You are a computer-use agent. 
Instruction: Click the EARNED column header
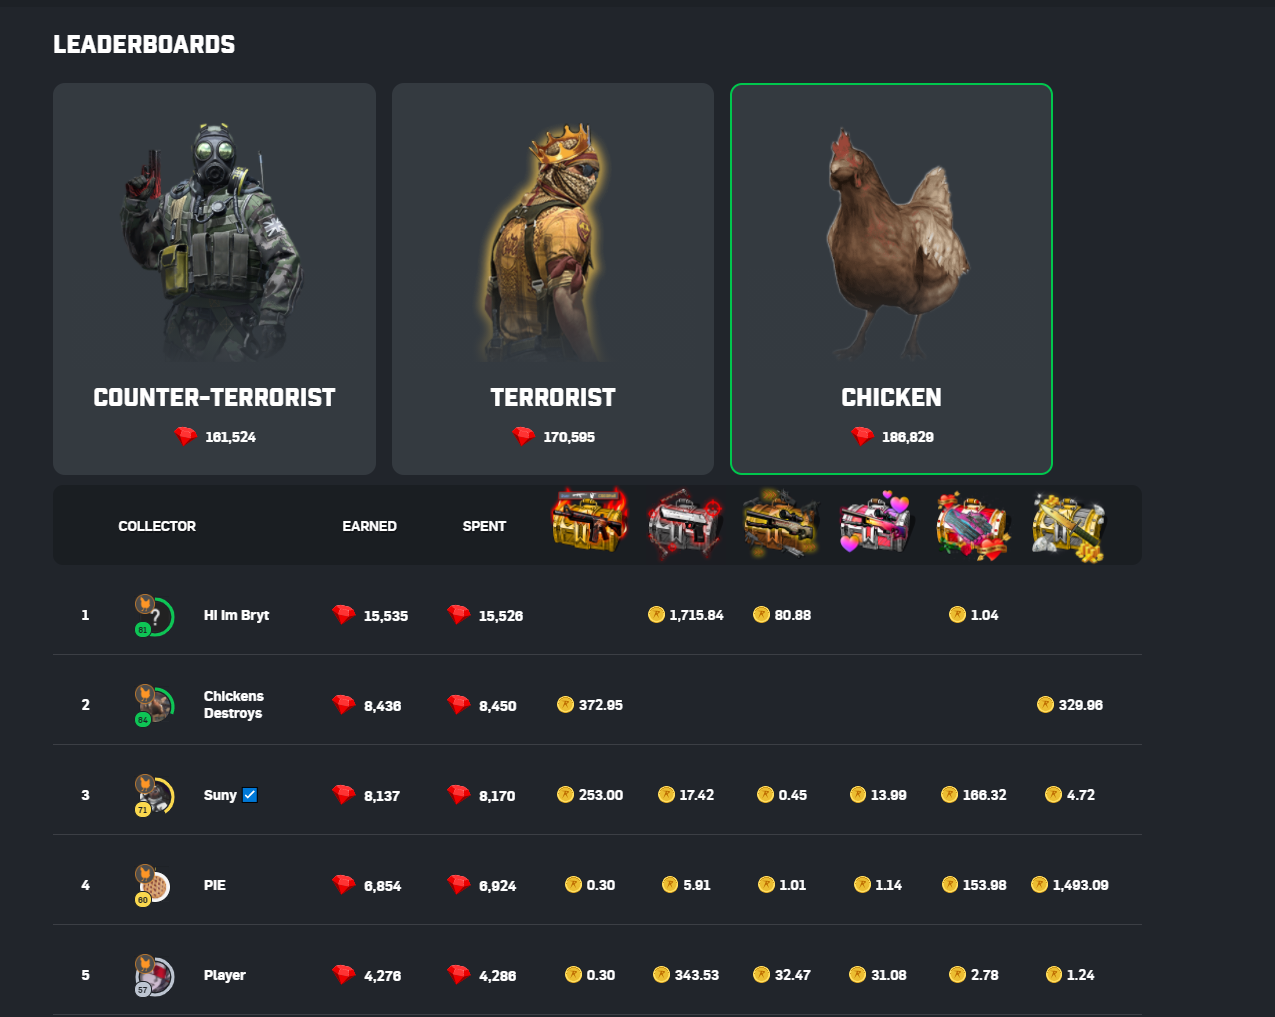click(x=369, y=526)
